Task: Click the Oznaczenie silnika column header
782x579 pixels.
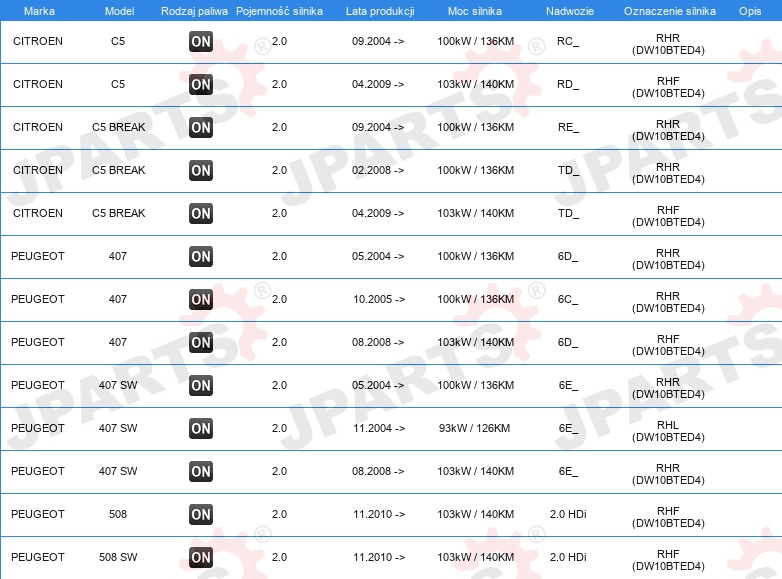Action: 670,11
